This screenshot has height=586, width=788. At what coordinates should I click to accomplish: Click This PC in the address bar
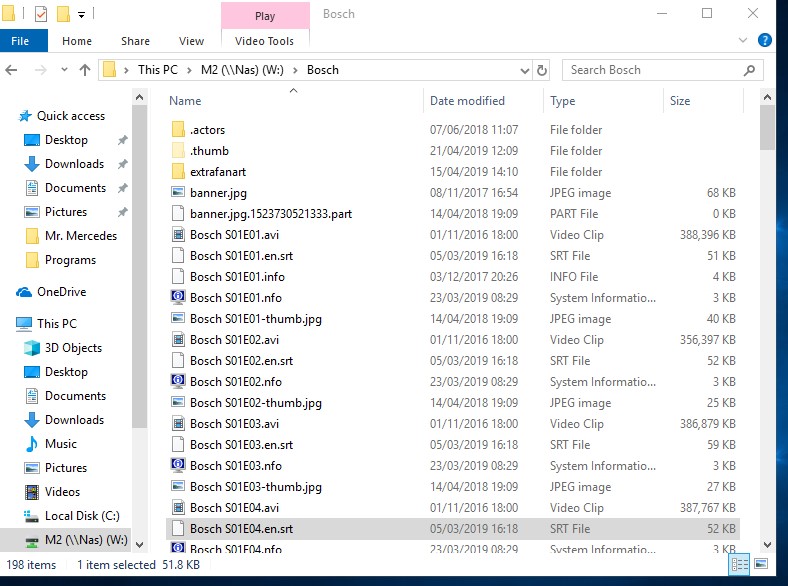[158, 70]
